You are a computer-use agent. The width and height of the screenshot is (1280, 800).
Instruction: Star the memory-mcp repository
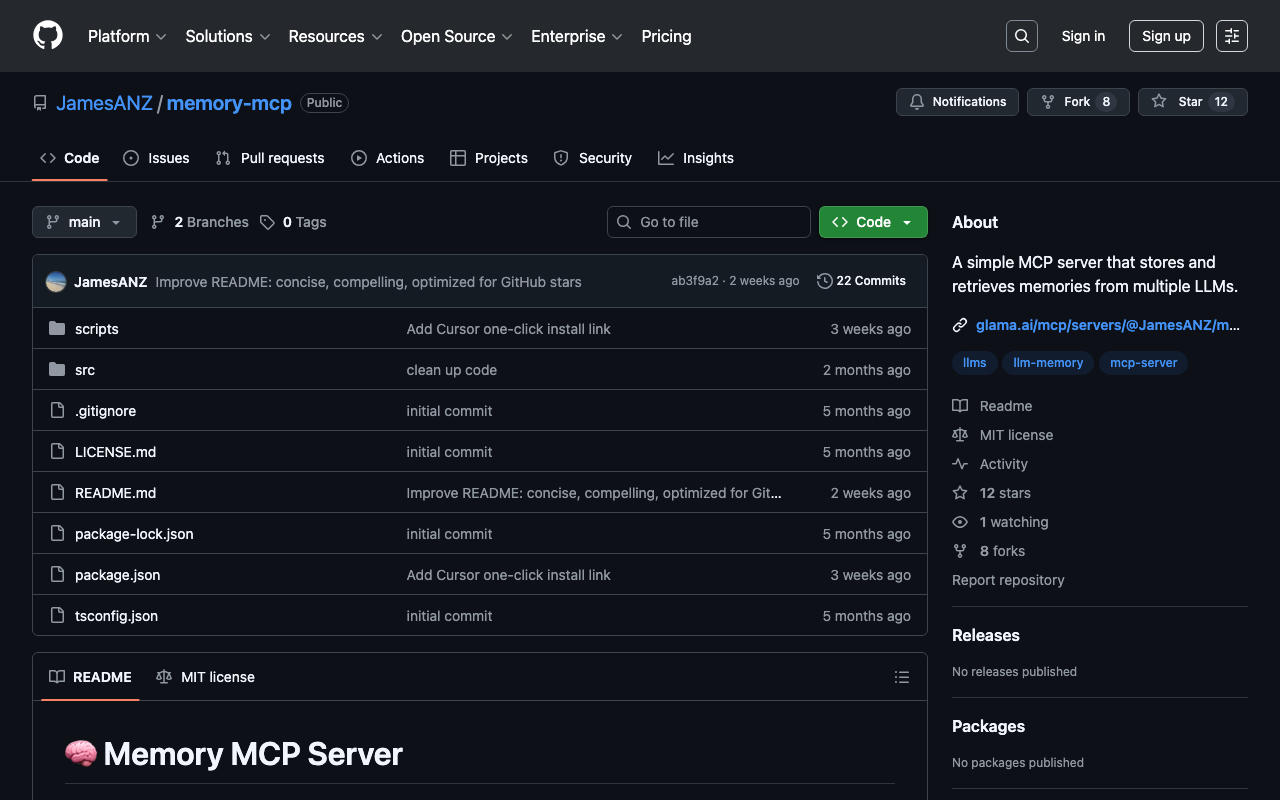pyautogui.click(x=1192, y=102)
